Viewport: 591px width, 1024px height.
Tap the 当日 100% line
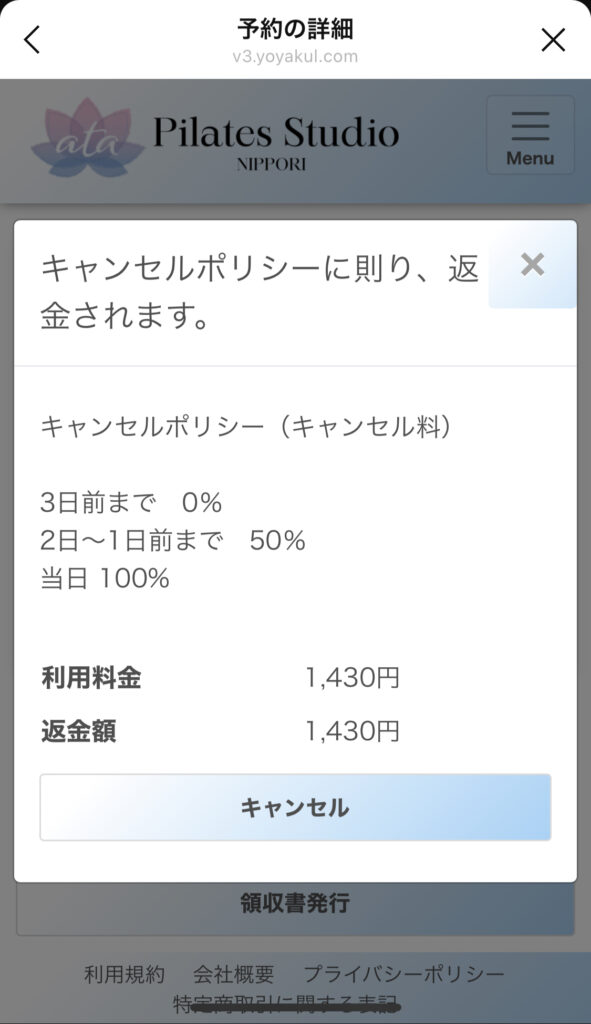(105, 579)
